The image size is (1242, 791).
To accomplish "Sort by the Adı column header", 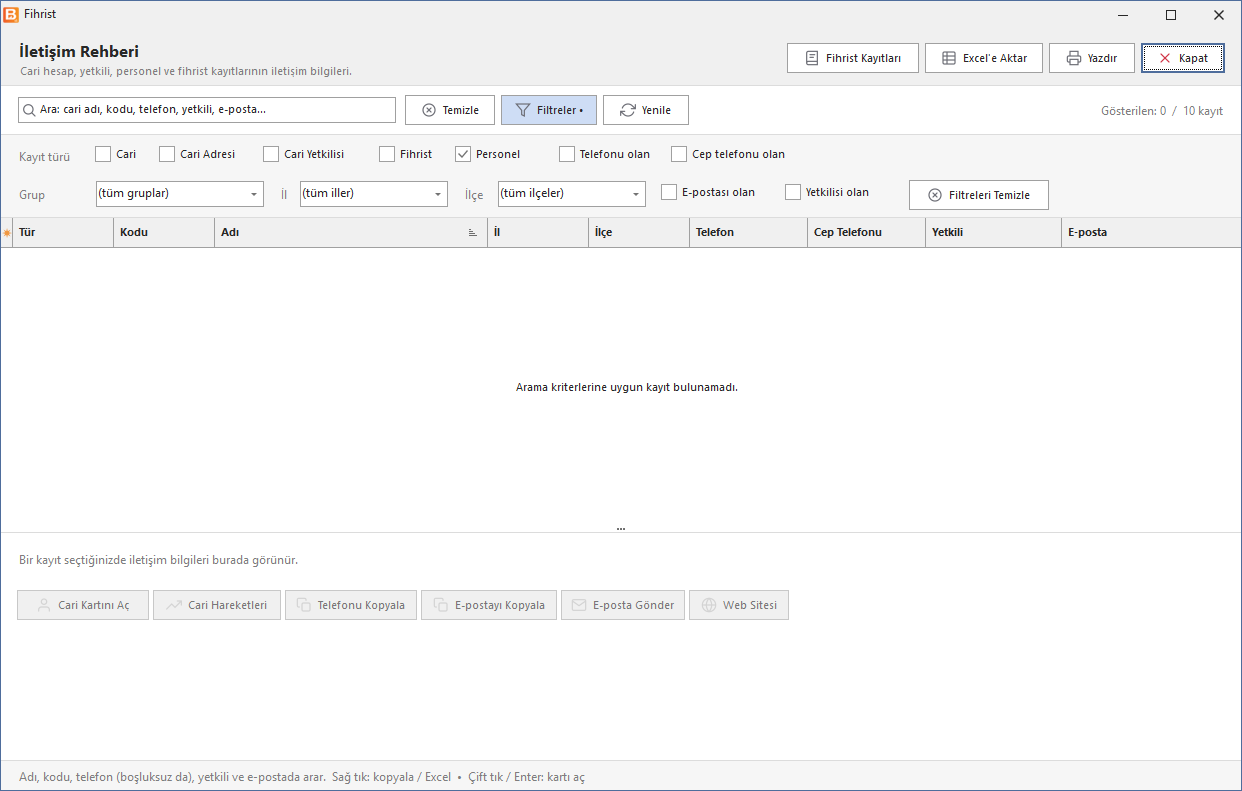I will click(x=351, y=232).
